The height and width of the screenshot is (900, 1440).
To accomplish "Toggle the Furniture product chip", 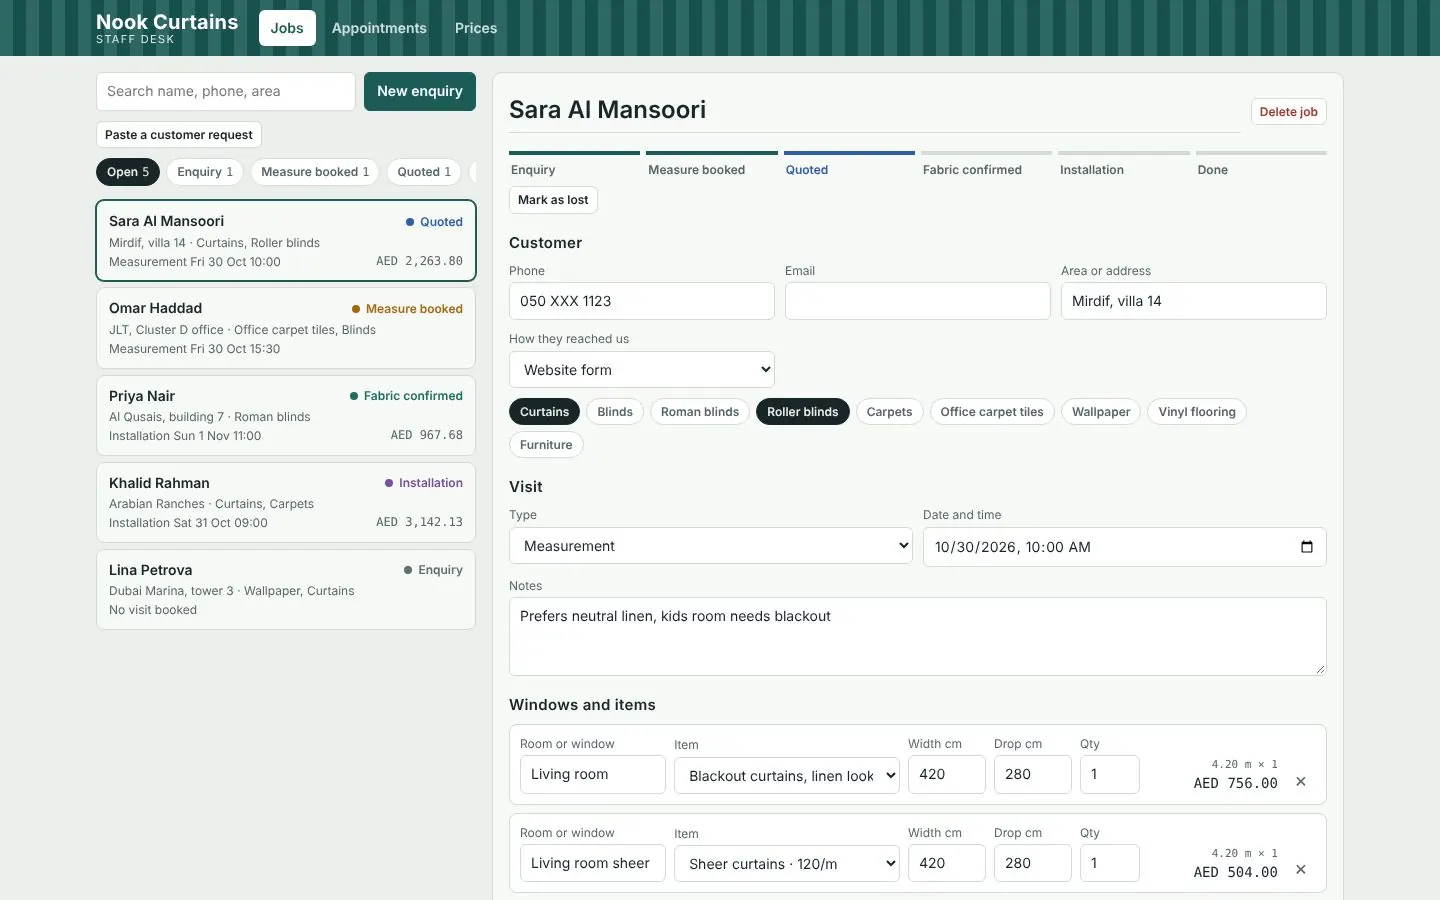I will 546,445.
